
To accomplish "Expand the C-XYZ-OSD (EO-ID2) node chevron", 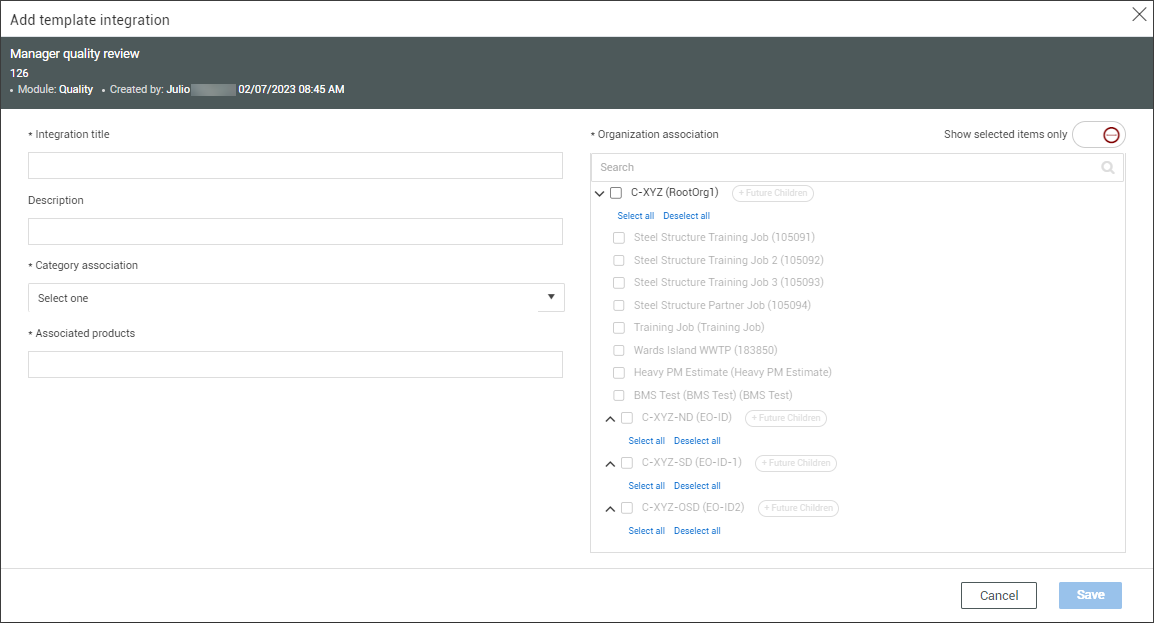I will pos(610,509).
